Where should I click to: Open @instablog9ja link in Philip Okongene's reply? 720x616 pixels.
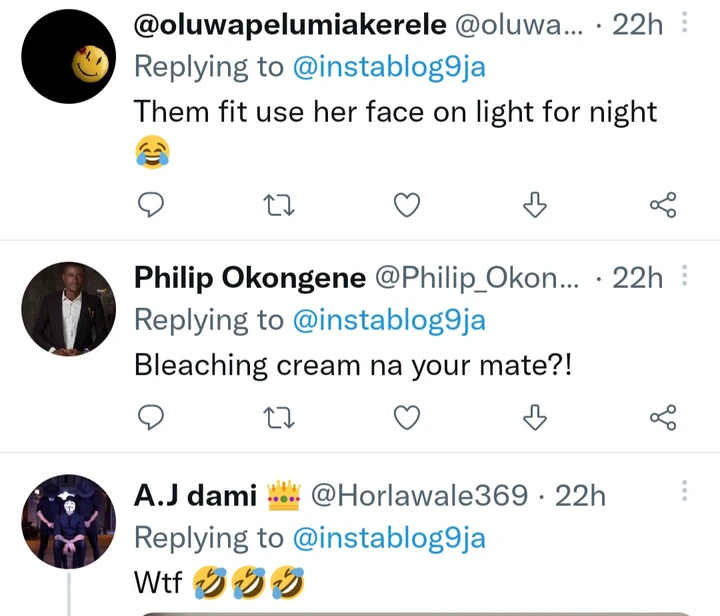[x=389, y=320]
